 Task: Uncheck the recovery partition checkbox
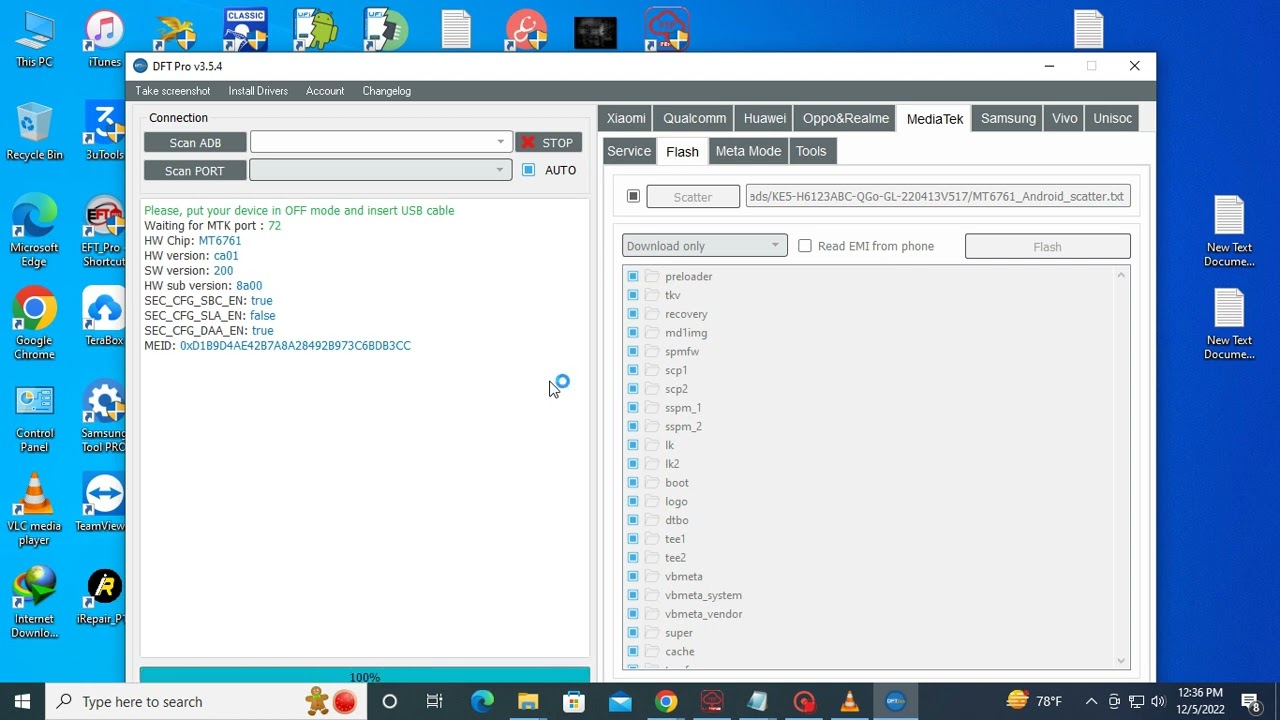tap(633, 314)
